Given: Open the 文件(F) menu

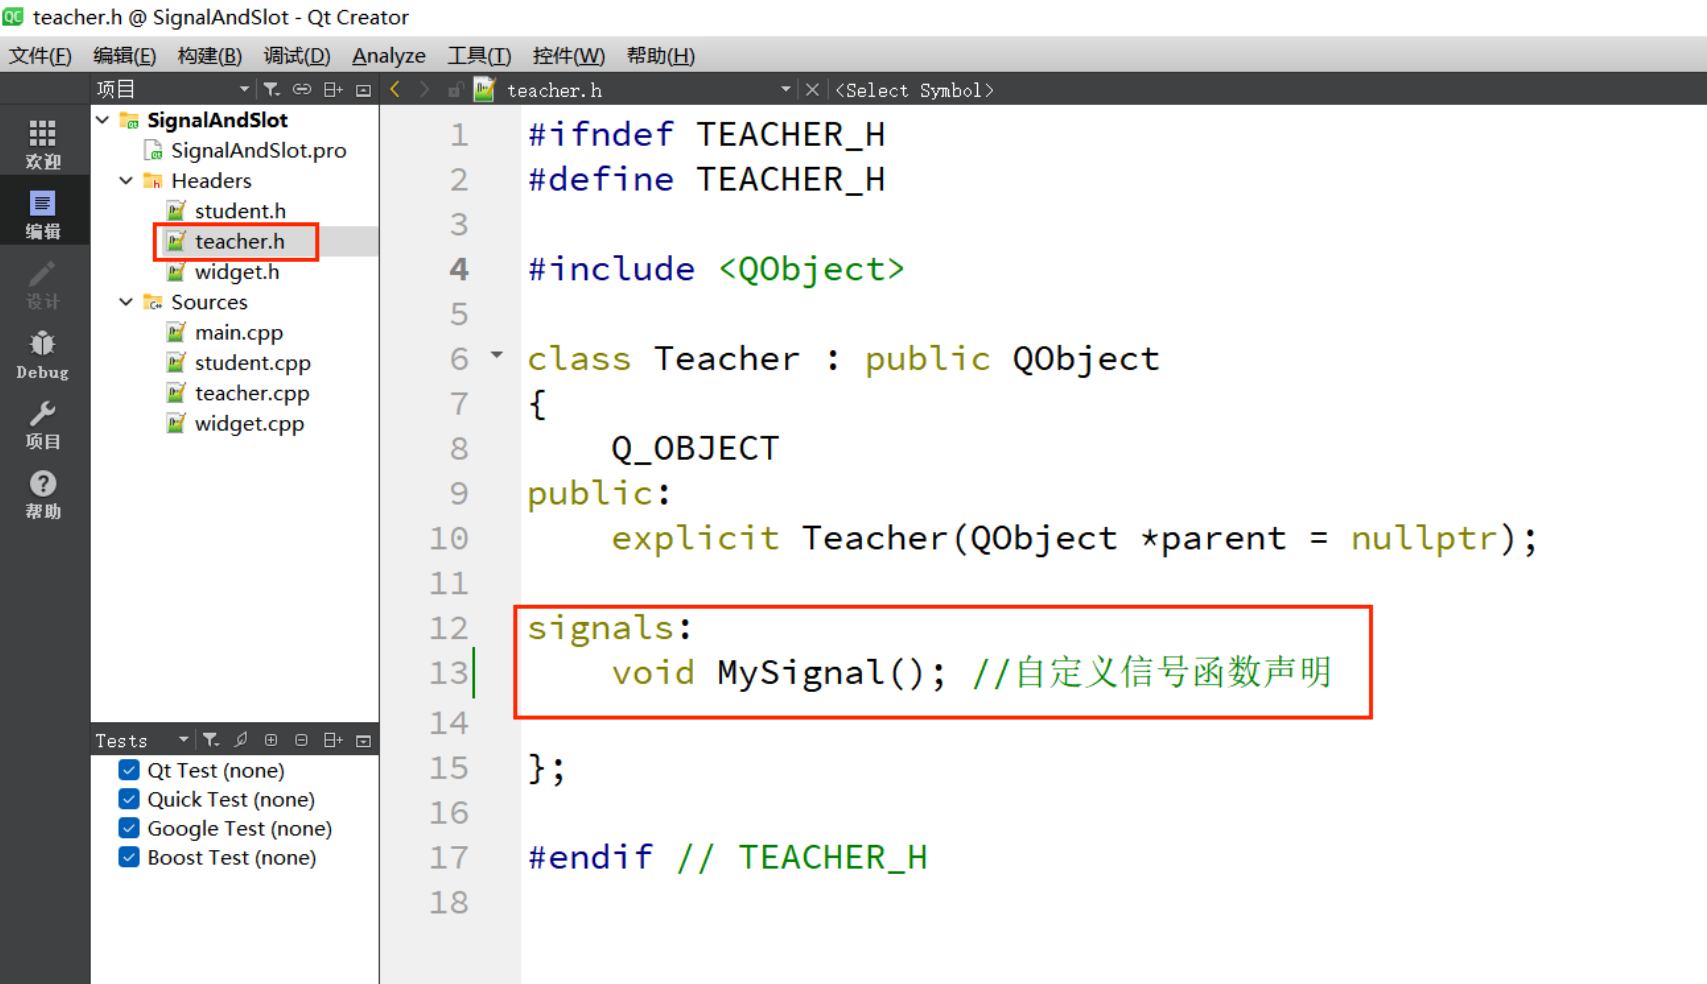Looking at the screenshot, I should [40, 56].
